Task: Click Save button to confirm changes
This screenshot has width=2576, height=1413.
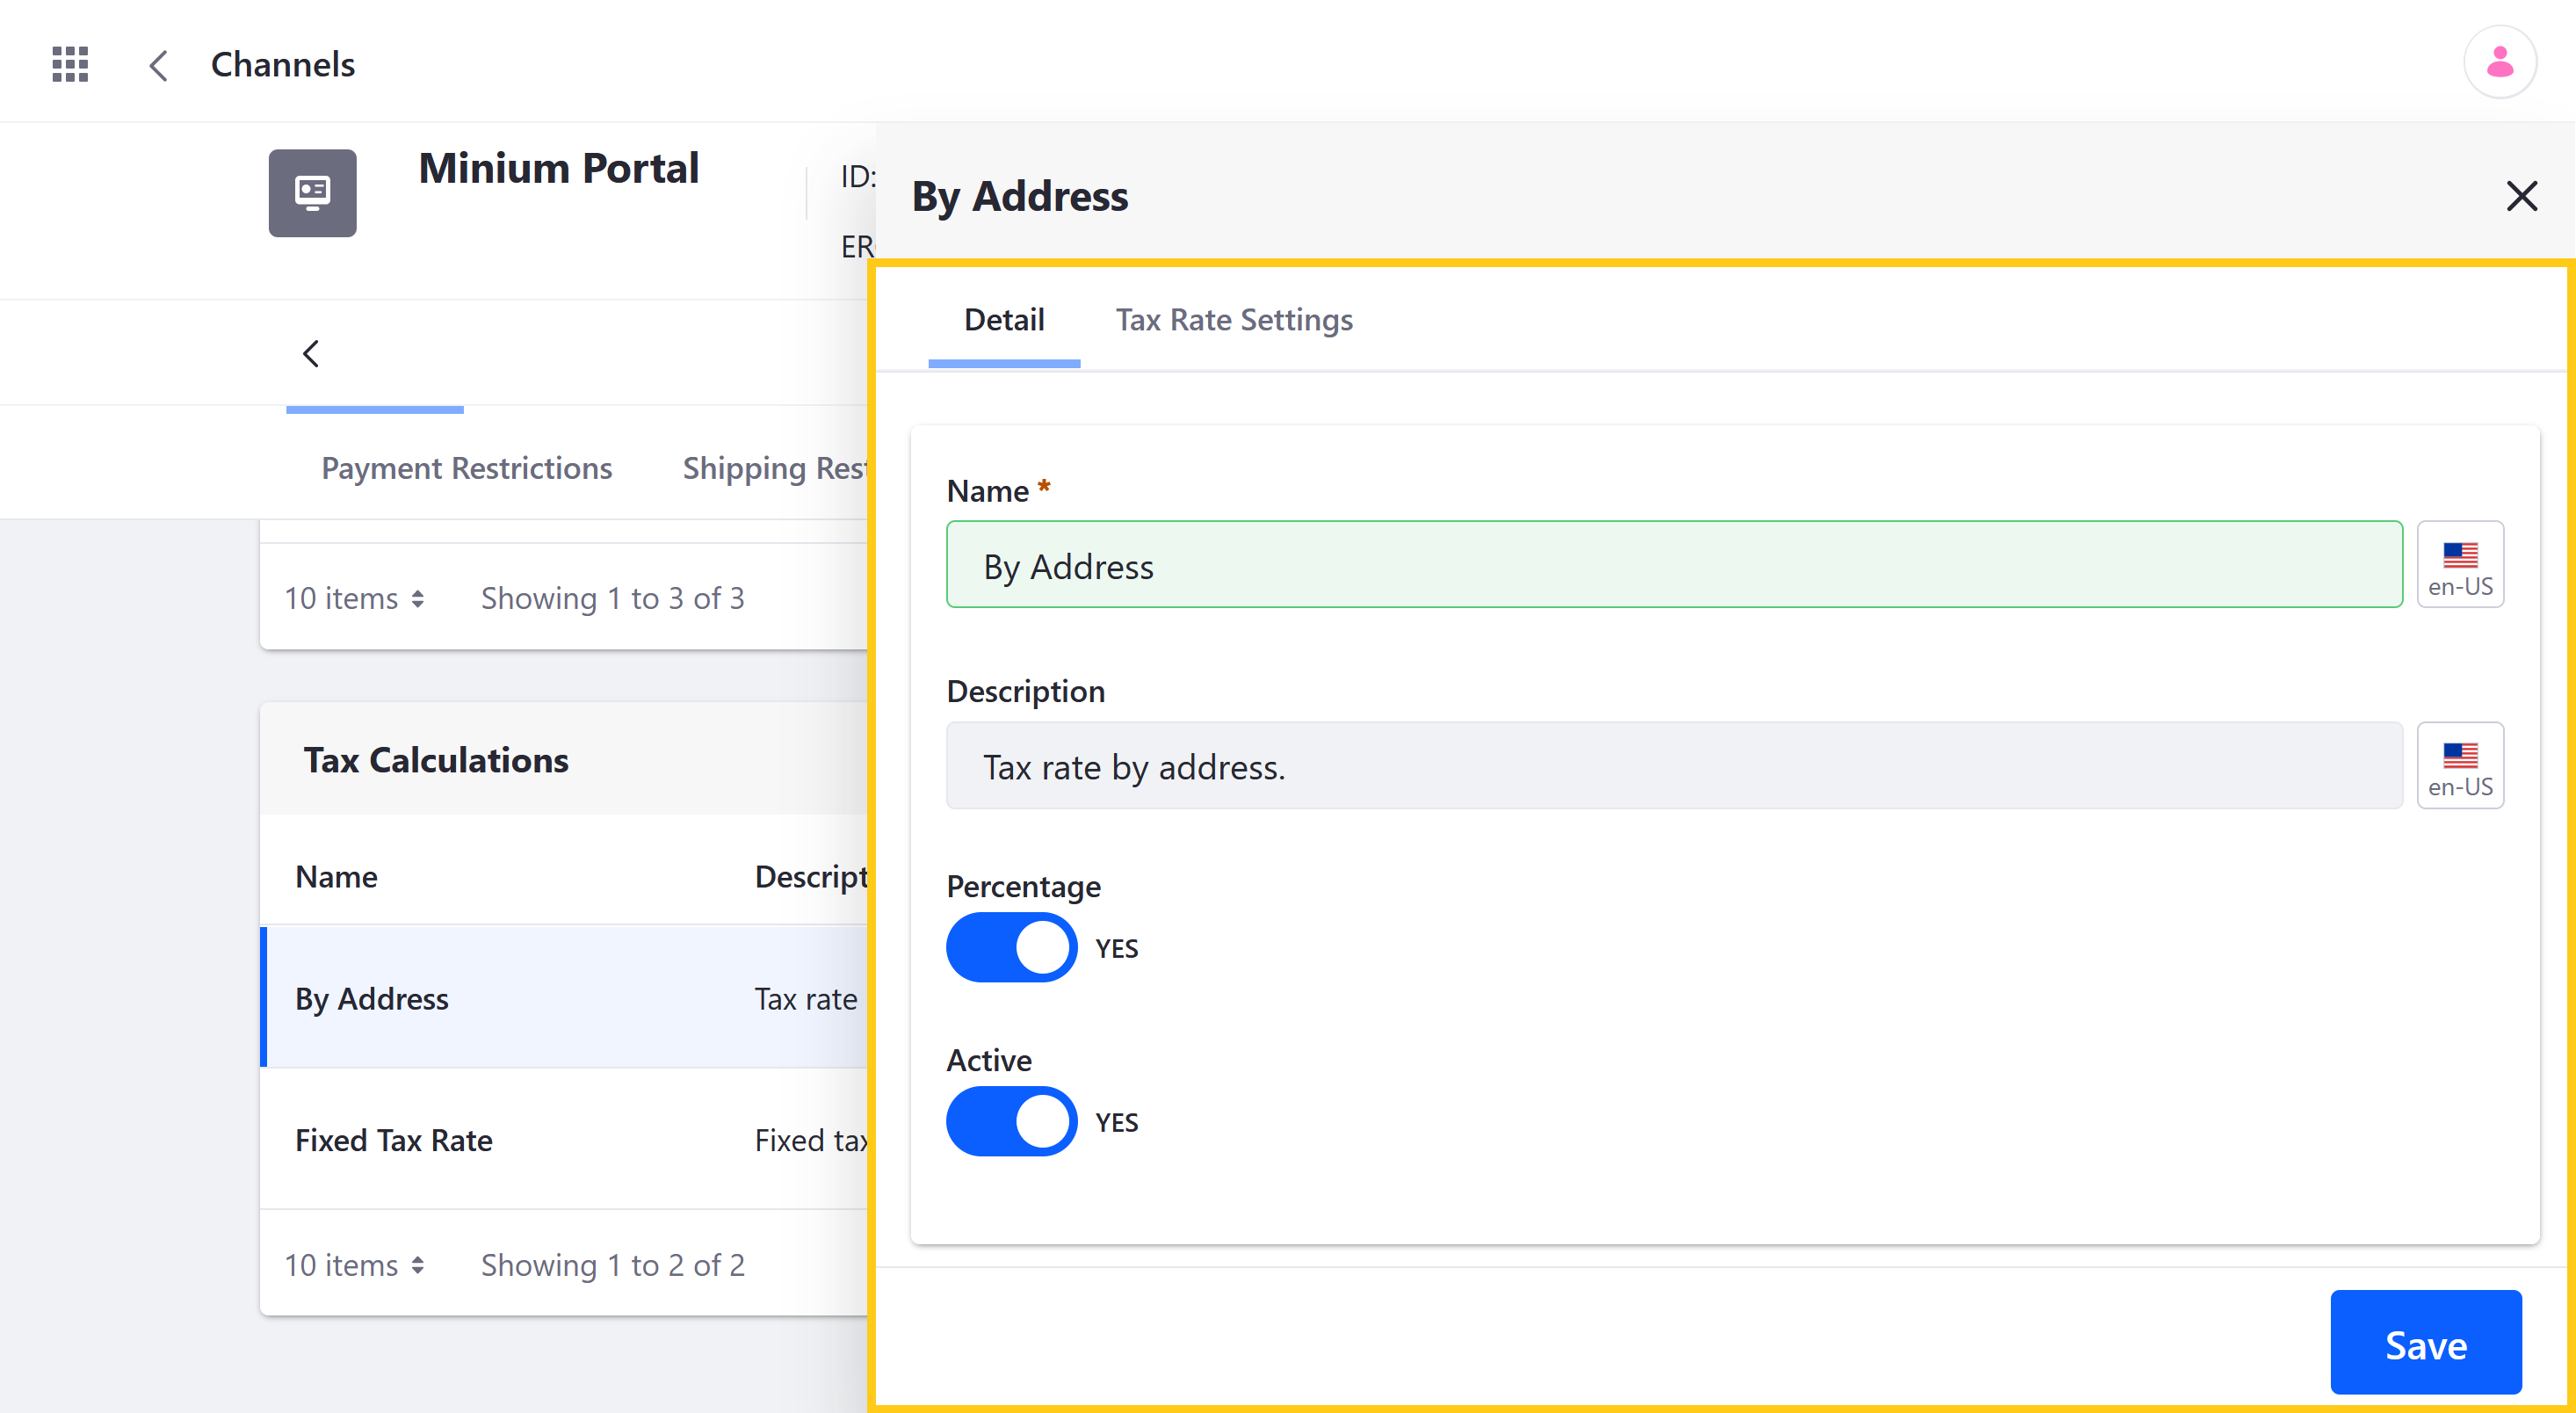Action: pos(2427,1342)
